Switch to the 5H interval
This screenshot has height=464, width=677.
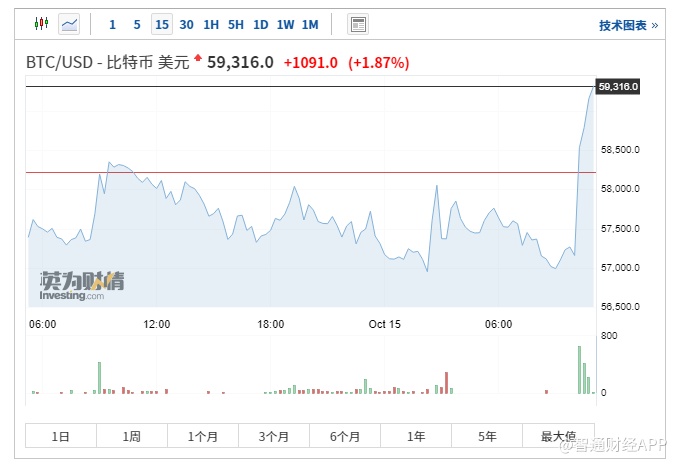click(x=236, y=24)
